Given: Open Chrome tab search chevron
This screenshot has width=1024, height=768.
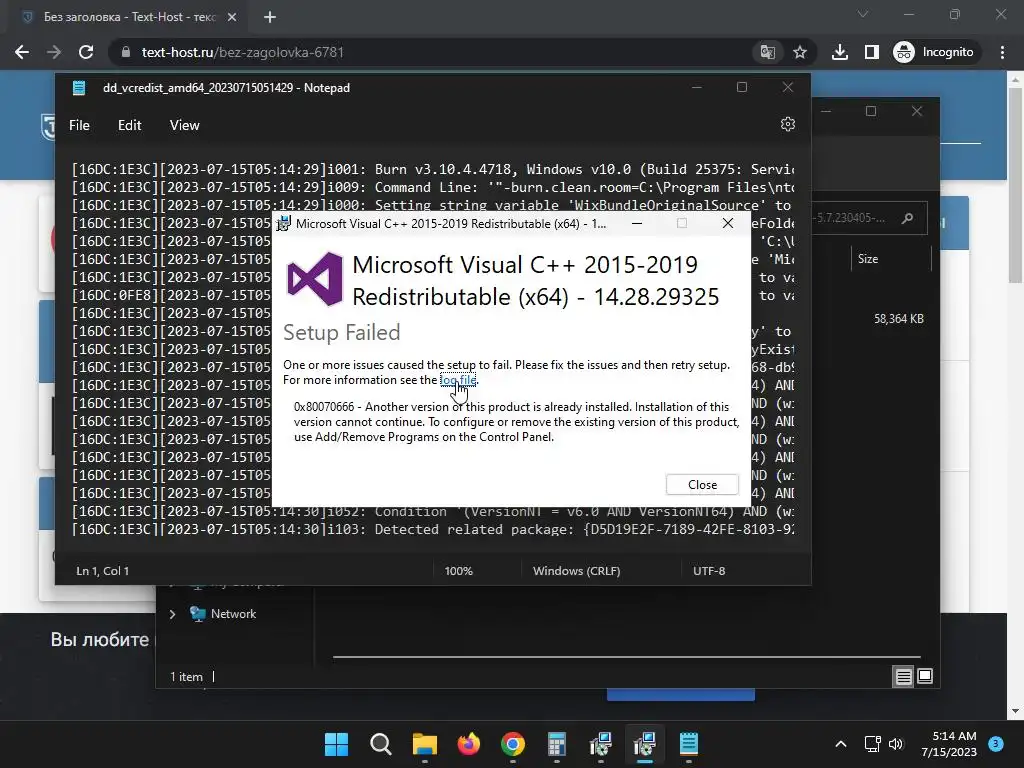Looking at the screenshot, I should 863,14.
